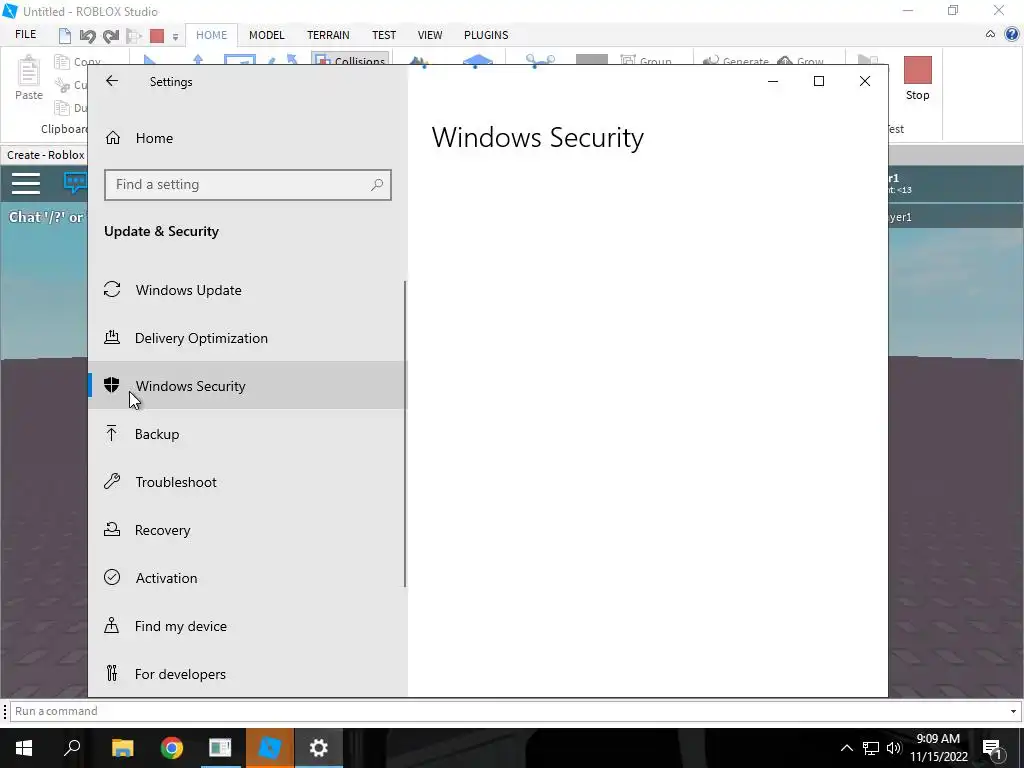Click the Find a setting search box
Screen dimensions: 1024x768
tap(248, 185)
